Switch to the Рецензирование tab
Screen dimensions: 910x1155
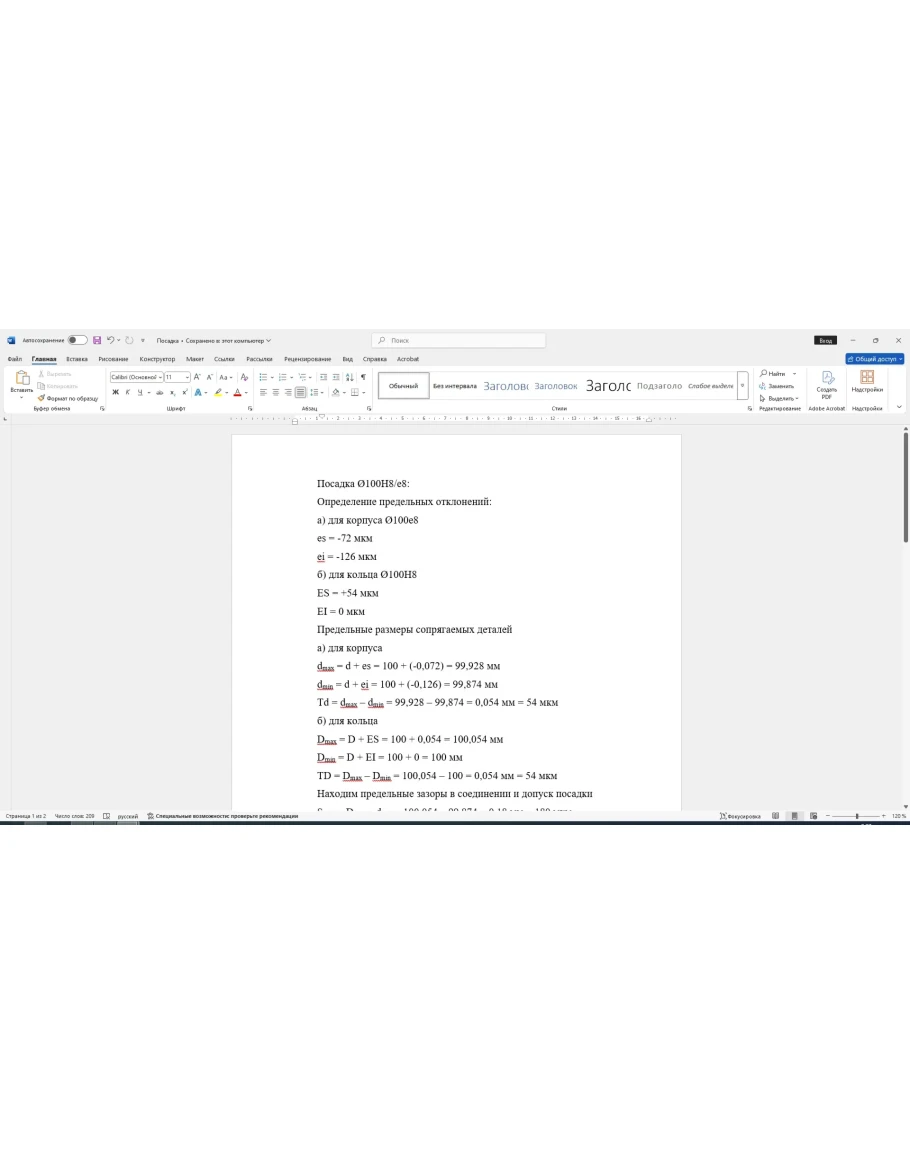coord(307,359)
